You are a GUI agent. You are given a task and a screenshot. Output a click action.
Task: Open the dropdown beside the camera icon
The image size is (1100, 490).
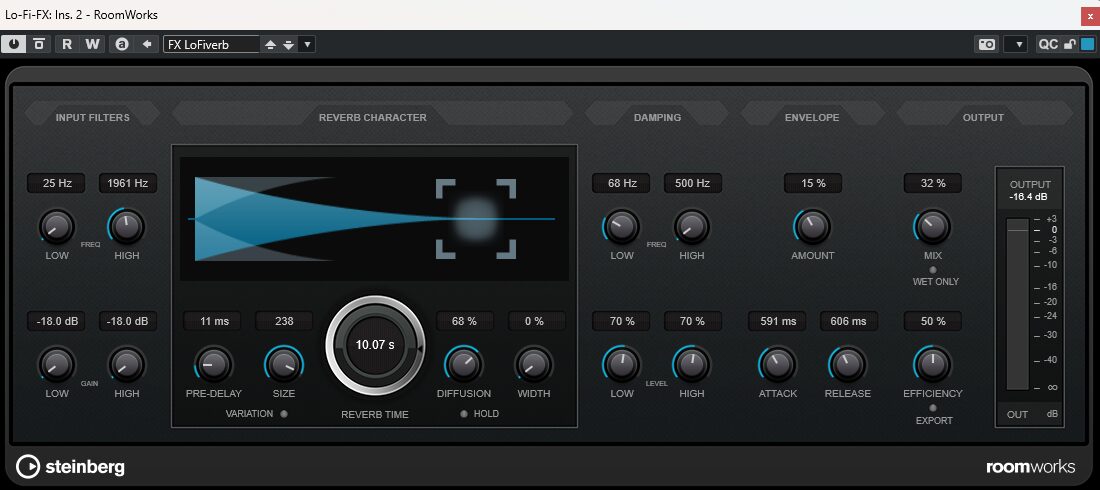point(1015,44)
